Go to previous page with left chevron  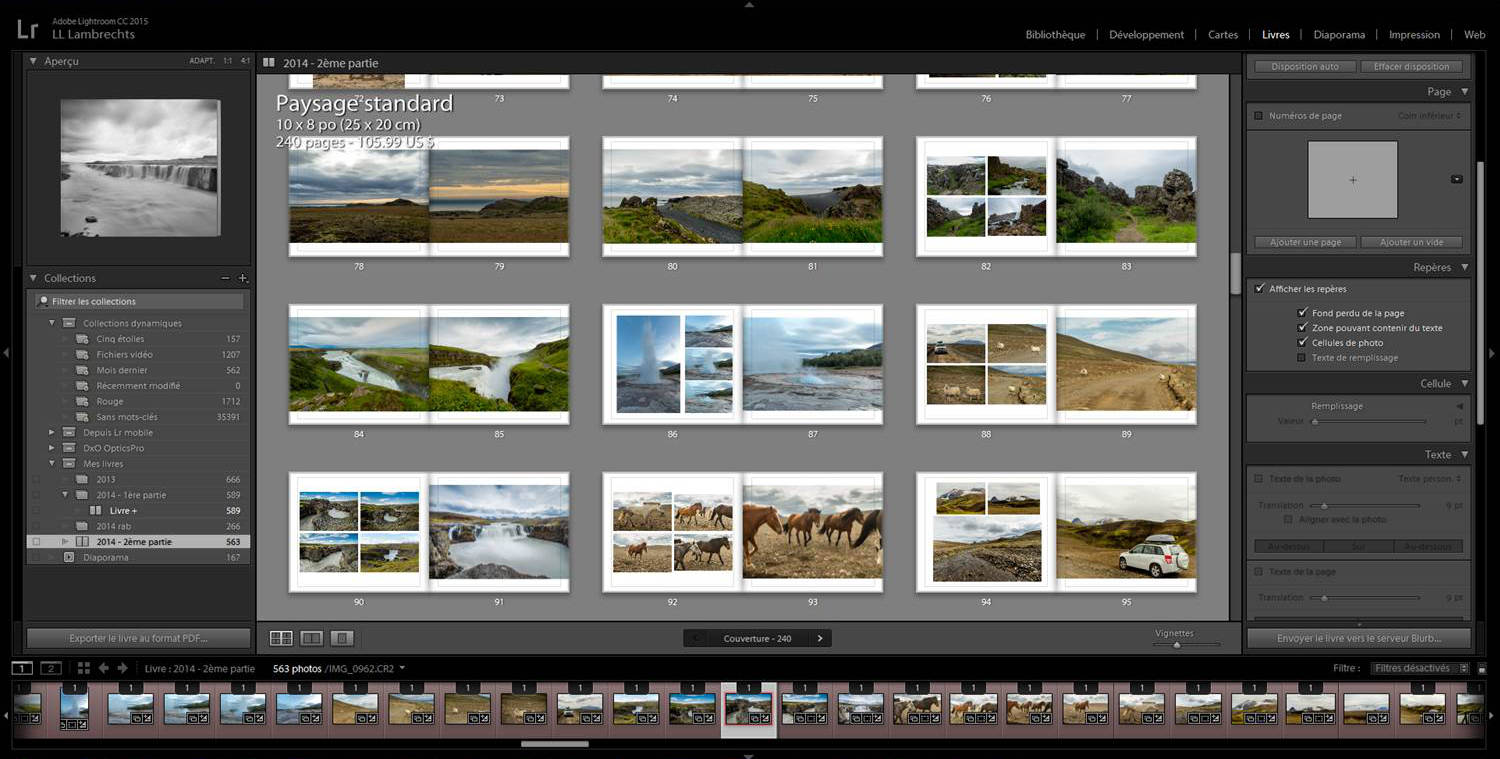[696, 638]
